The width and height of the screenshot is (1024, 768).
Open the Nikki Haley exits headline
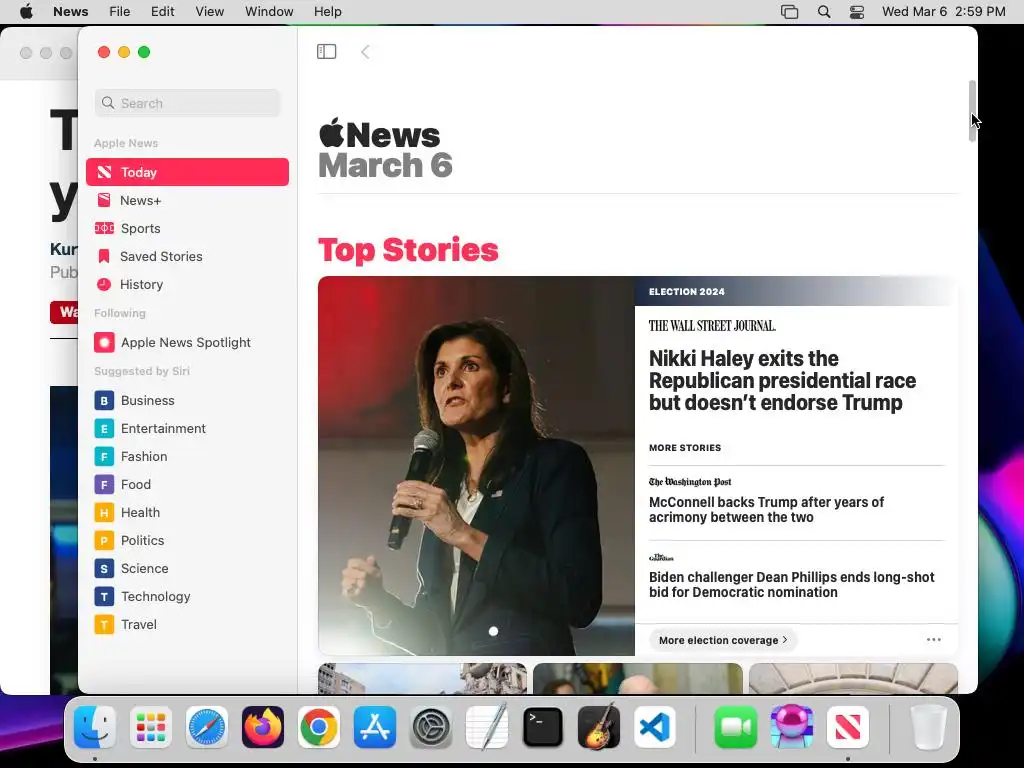click(x=782, y=380)
